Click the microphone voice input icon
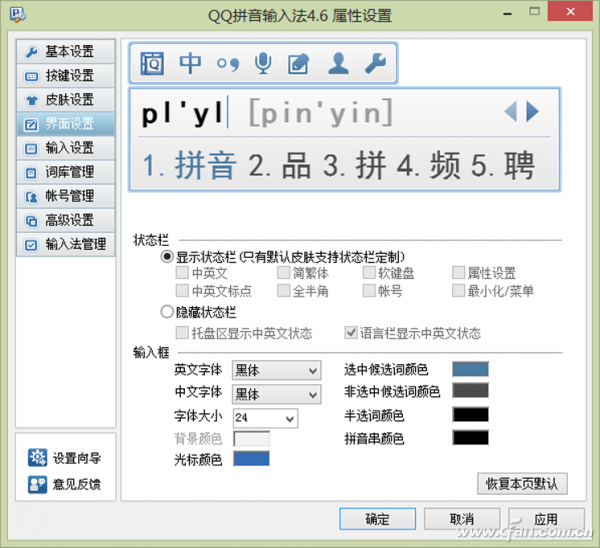The image size is (600, 548). pos(263,63)
